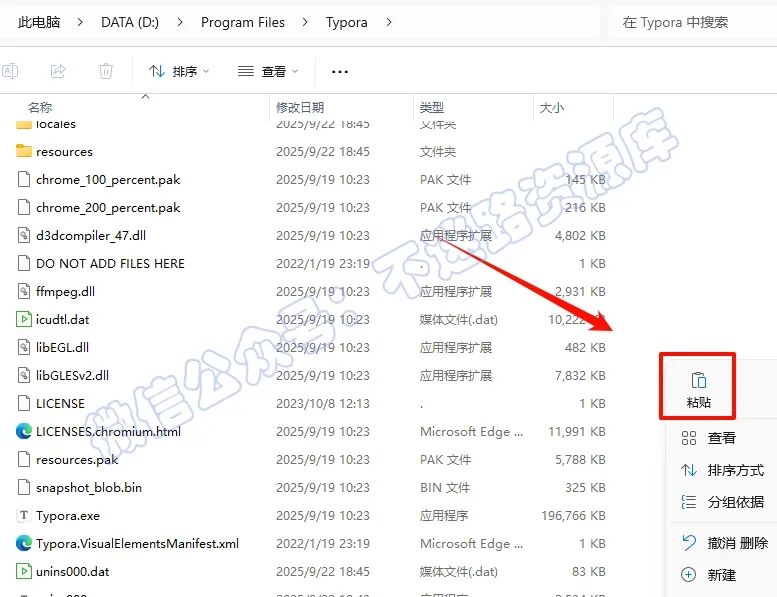Screen dimensions: 777x597
Task: Select LICENSE file icon
Action: pyautogui.click(x=24, y=403)
